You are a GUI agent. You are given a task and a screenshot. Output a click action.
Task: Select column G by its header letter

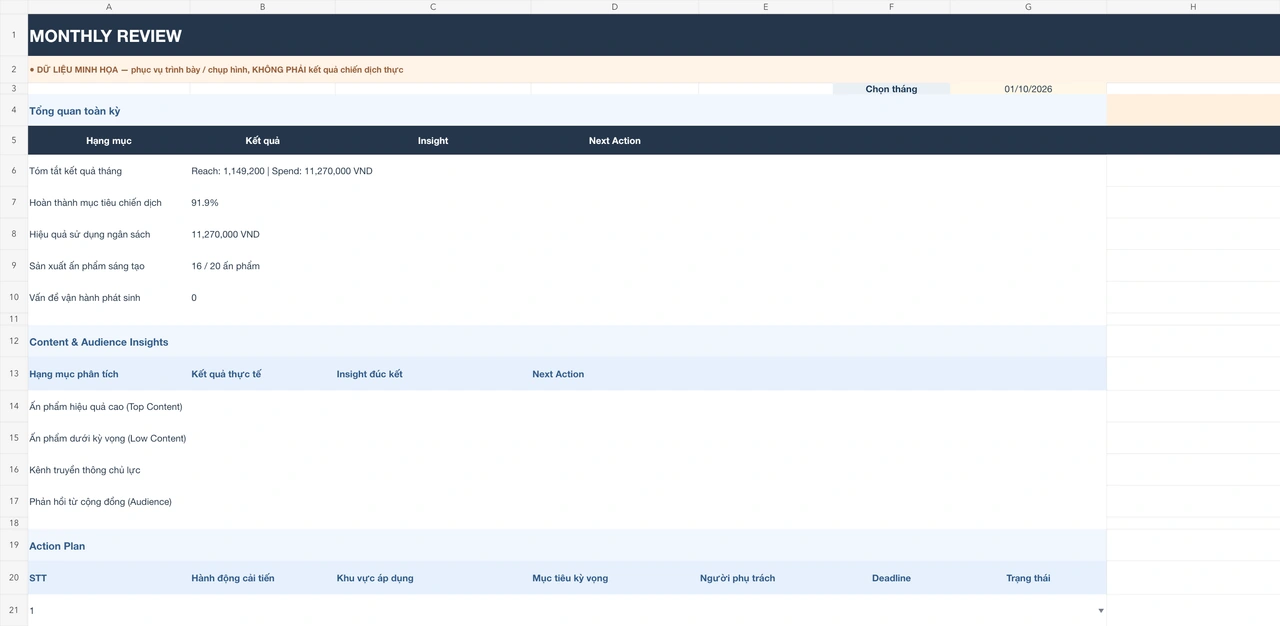click(1028, 7)
